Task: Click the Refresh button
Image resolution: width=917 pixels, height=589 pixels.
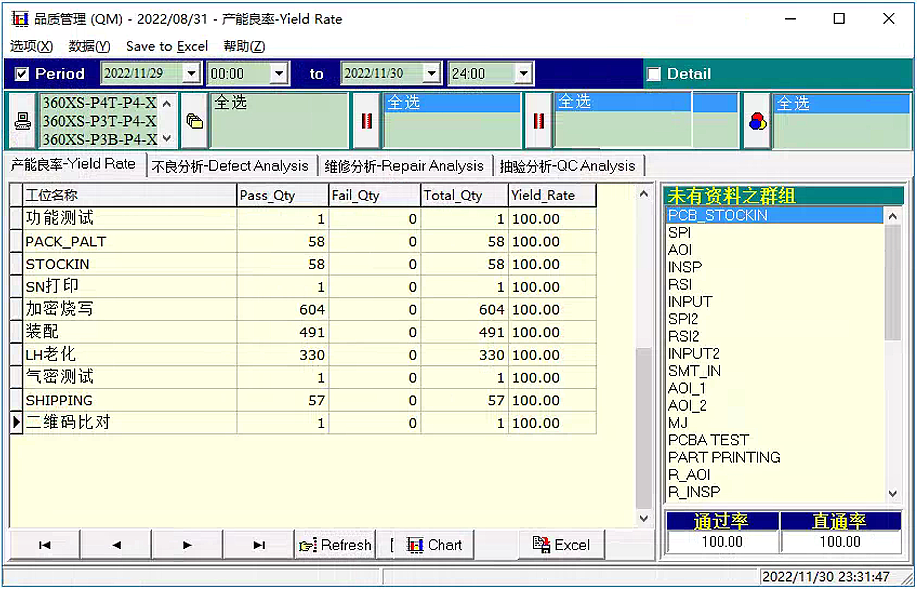Action: coord(335,545)
